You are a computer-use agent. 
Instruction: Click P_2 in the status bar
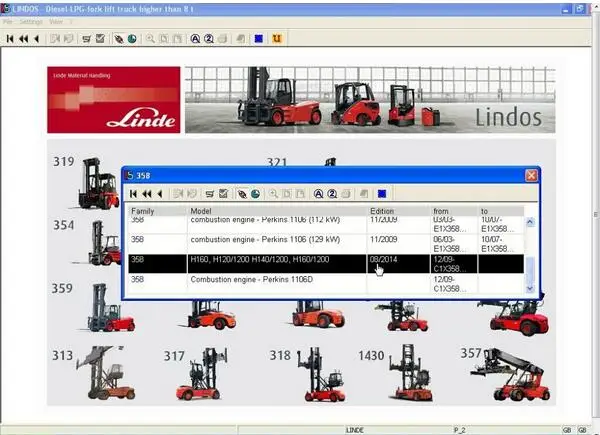coord(459,430)
